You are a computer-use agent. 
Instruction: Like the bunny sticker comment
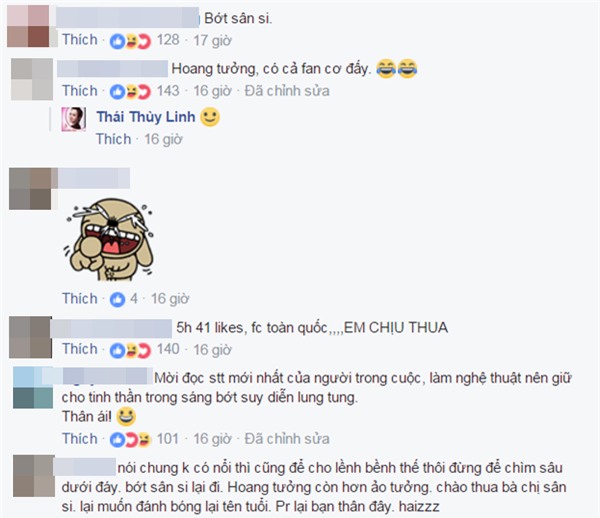coord(80,299)
